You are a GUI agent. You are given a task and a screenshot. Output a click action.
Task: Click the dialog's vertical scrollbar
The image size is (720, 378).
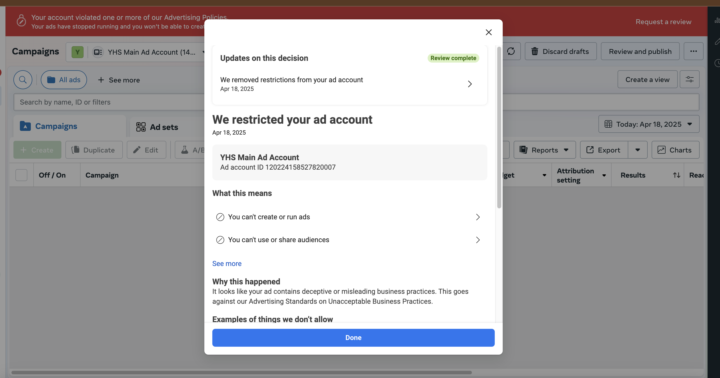coord(499,128)
